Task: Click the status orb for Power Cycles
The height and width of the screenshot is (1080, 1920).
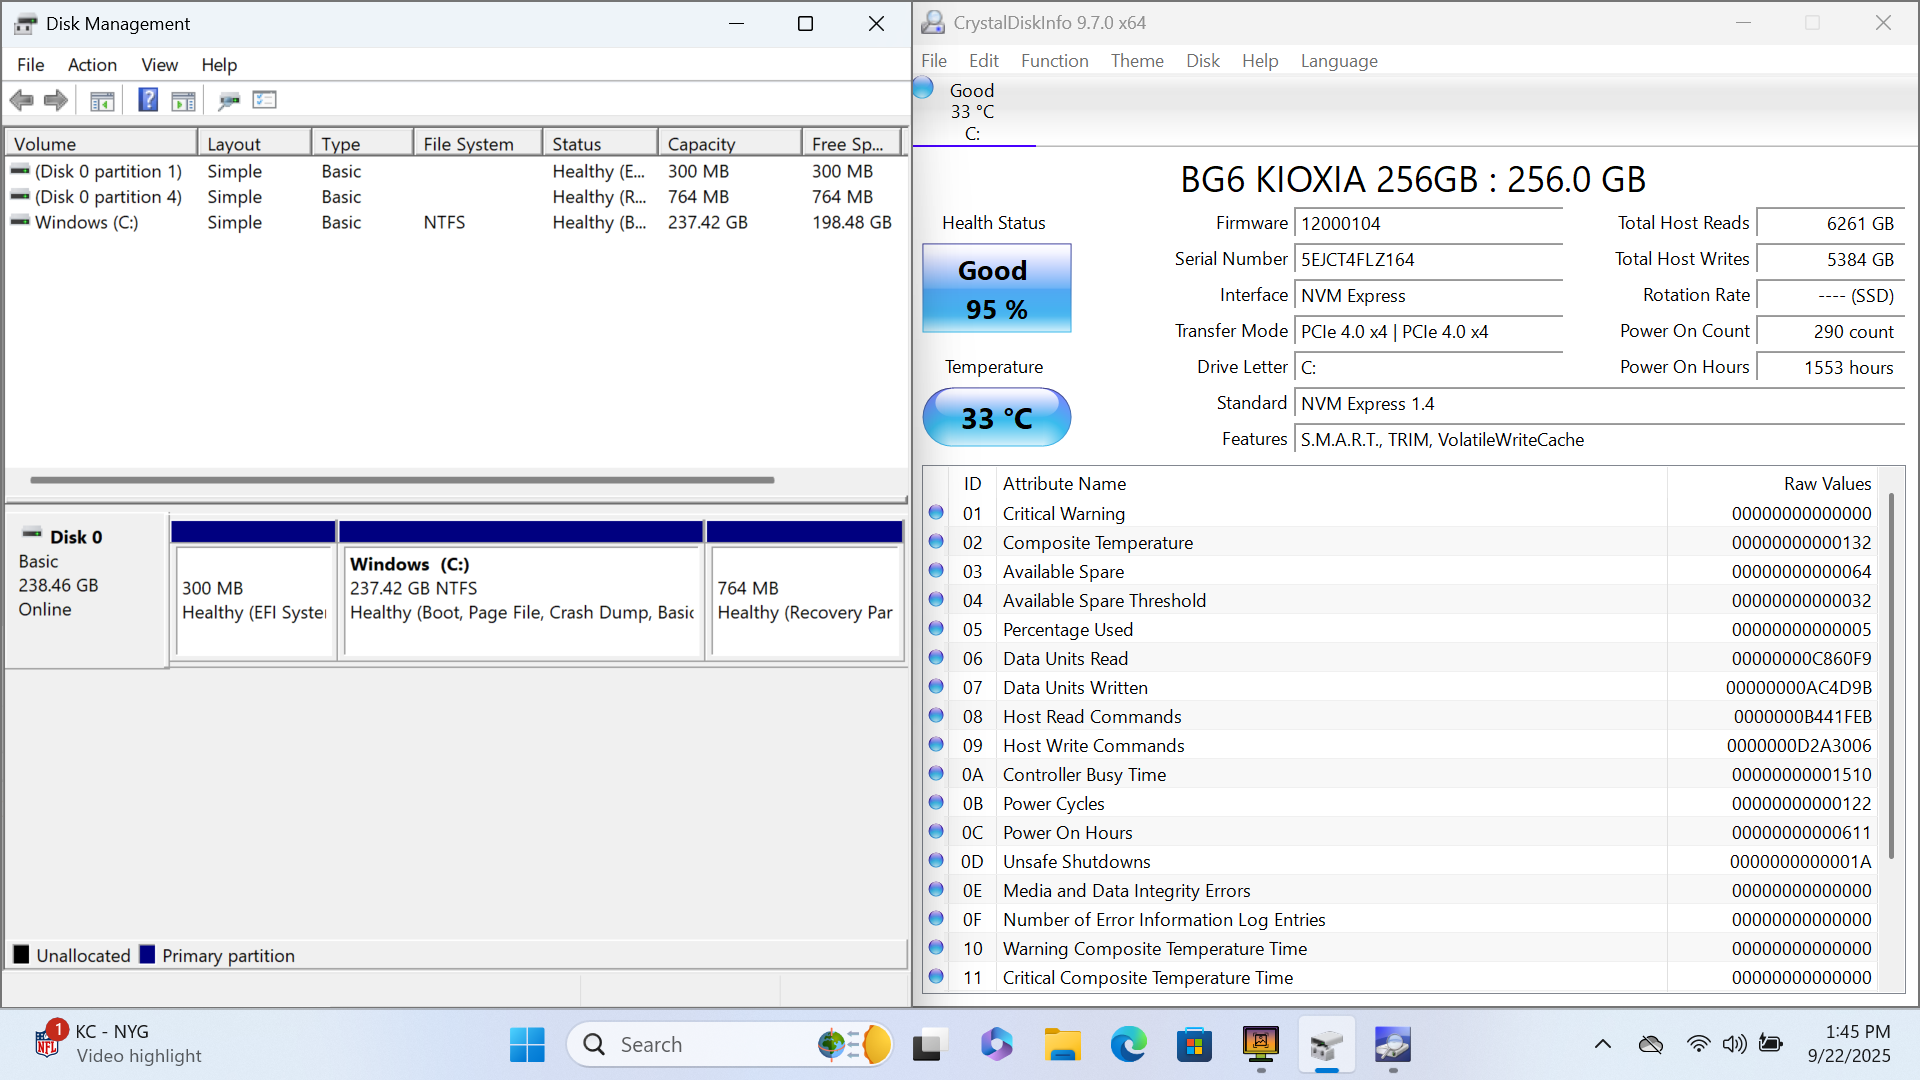Action: (936, 802)
